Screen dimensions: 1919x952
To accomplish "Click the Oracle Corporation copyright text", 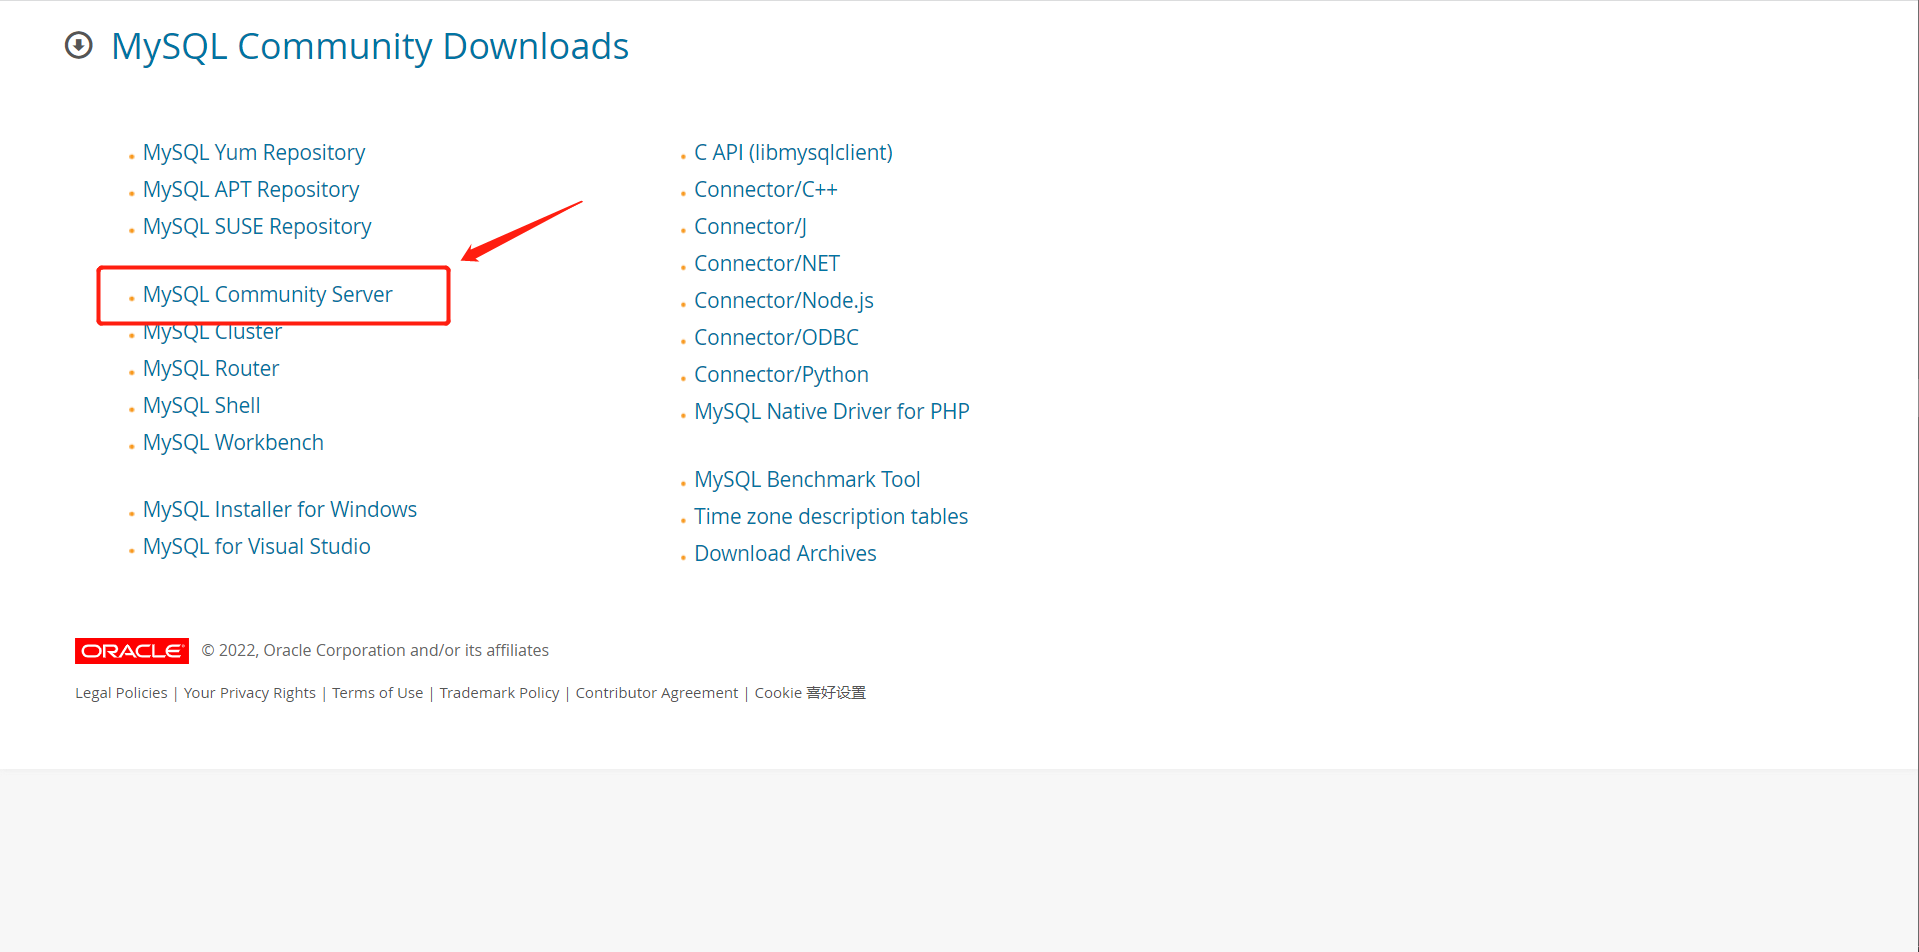I will click(x=375, y=651).
